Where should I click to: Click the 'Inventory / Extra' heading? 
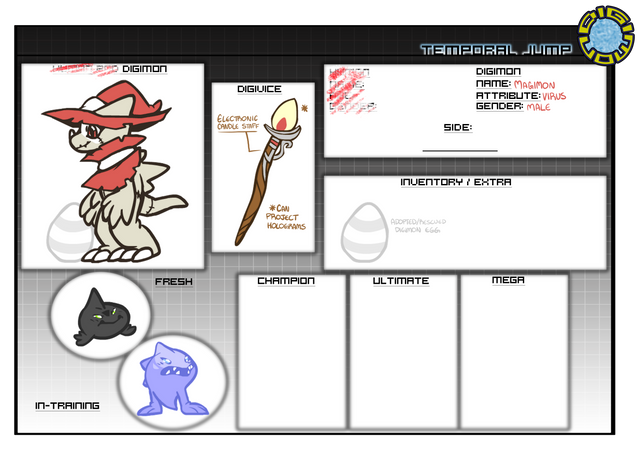[456, 182]
